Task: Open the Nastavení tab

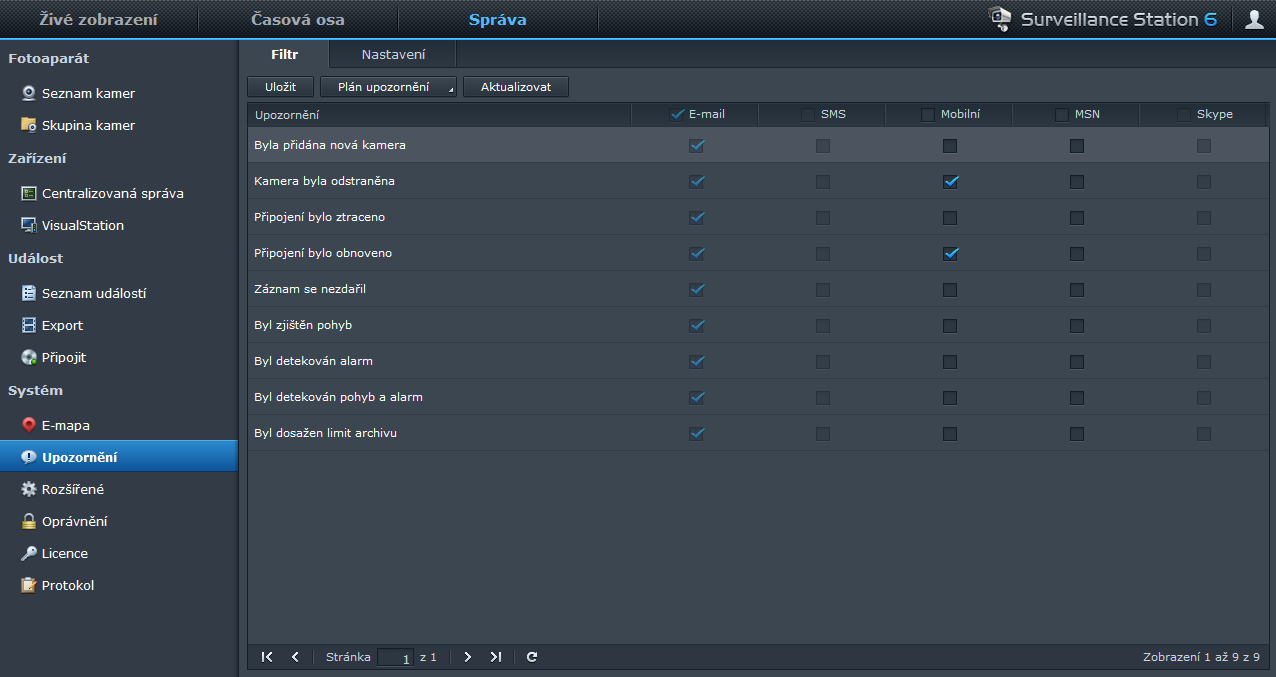Action: pyautogui.click(x=393, y=54)
